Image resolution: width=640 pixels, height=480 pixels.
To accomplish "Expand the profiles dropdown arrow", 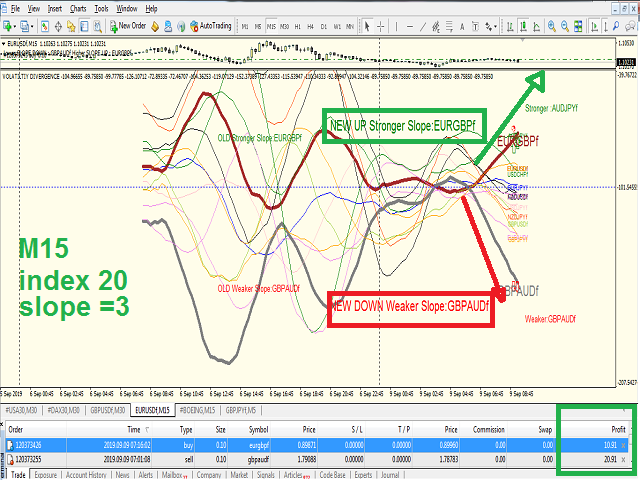I will pyautogui.click(x=33, y=27).
